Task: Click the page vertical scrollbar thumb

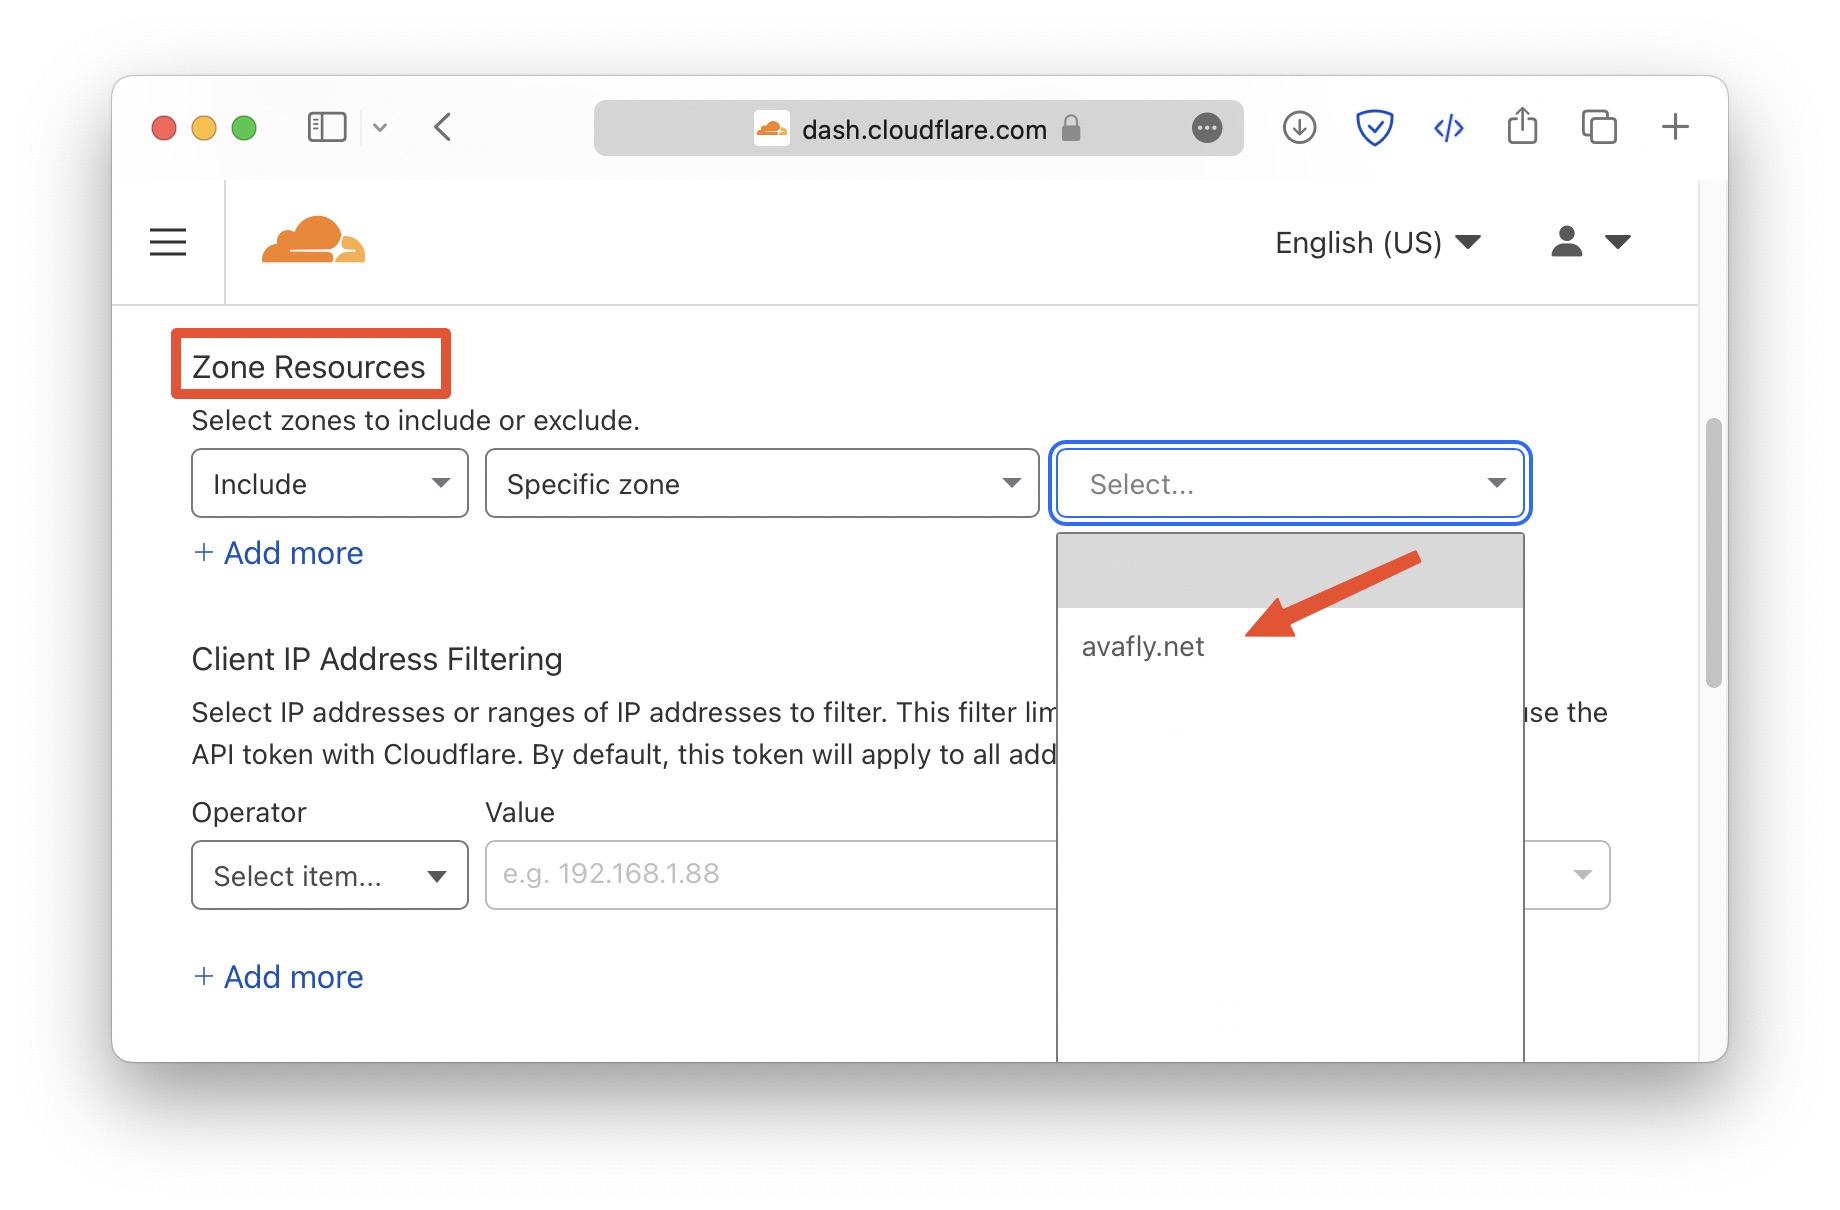Action: pos(1713,553)
